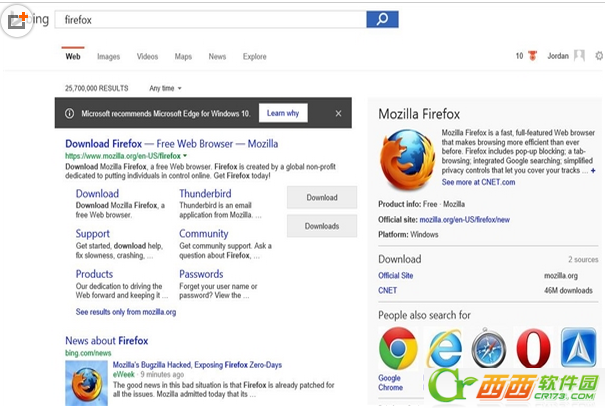Open the Firefox news thumbnail image
Screen dimensions: 605x408
pos(86,383)
